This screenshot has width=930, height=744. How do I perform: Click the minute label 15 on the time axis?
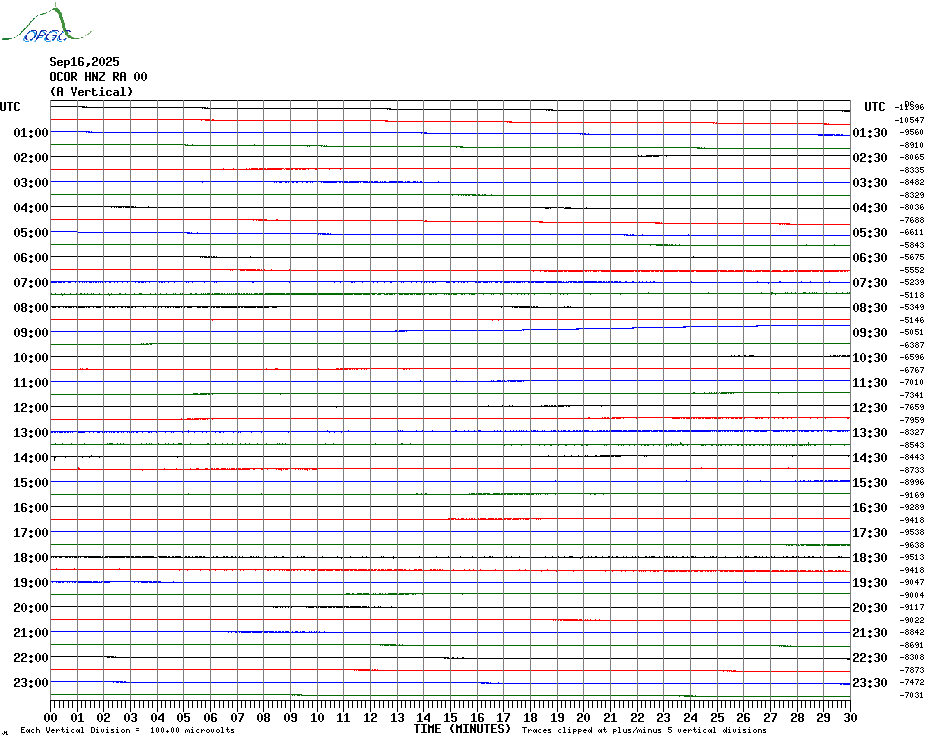click(450, 717)
